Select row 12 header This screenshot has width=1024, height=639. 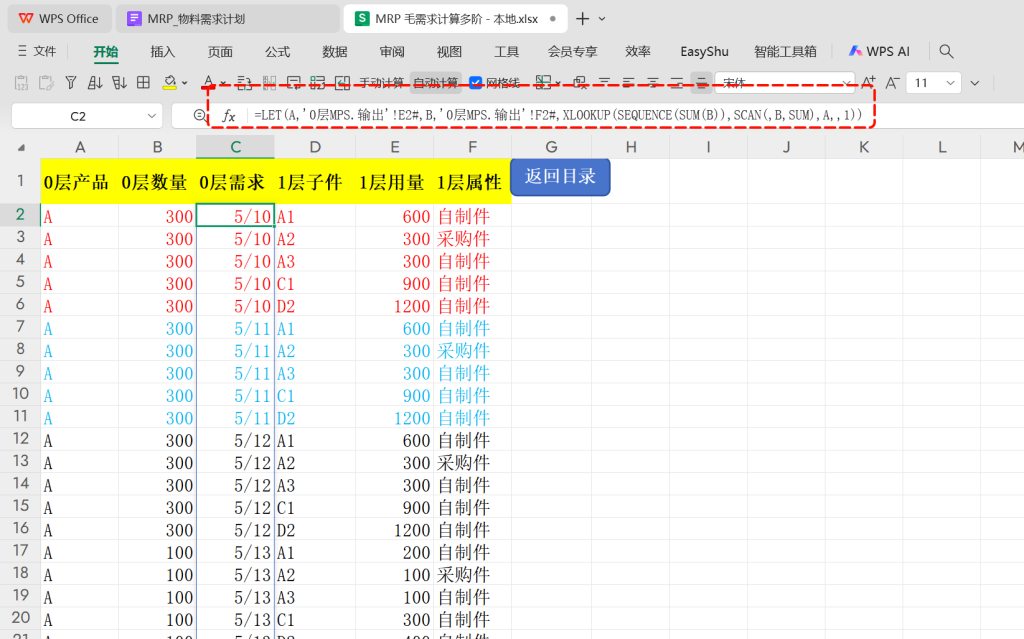(x=21, y=440)
